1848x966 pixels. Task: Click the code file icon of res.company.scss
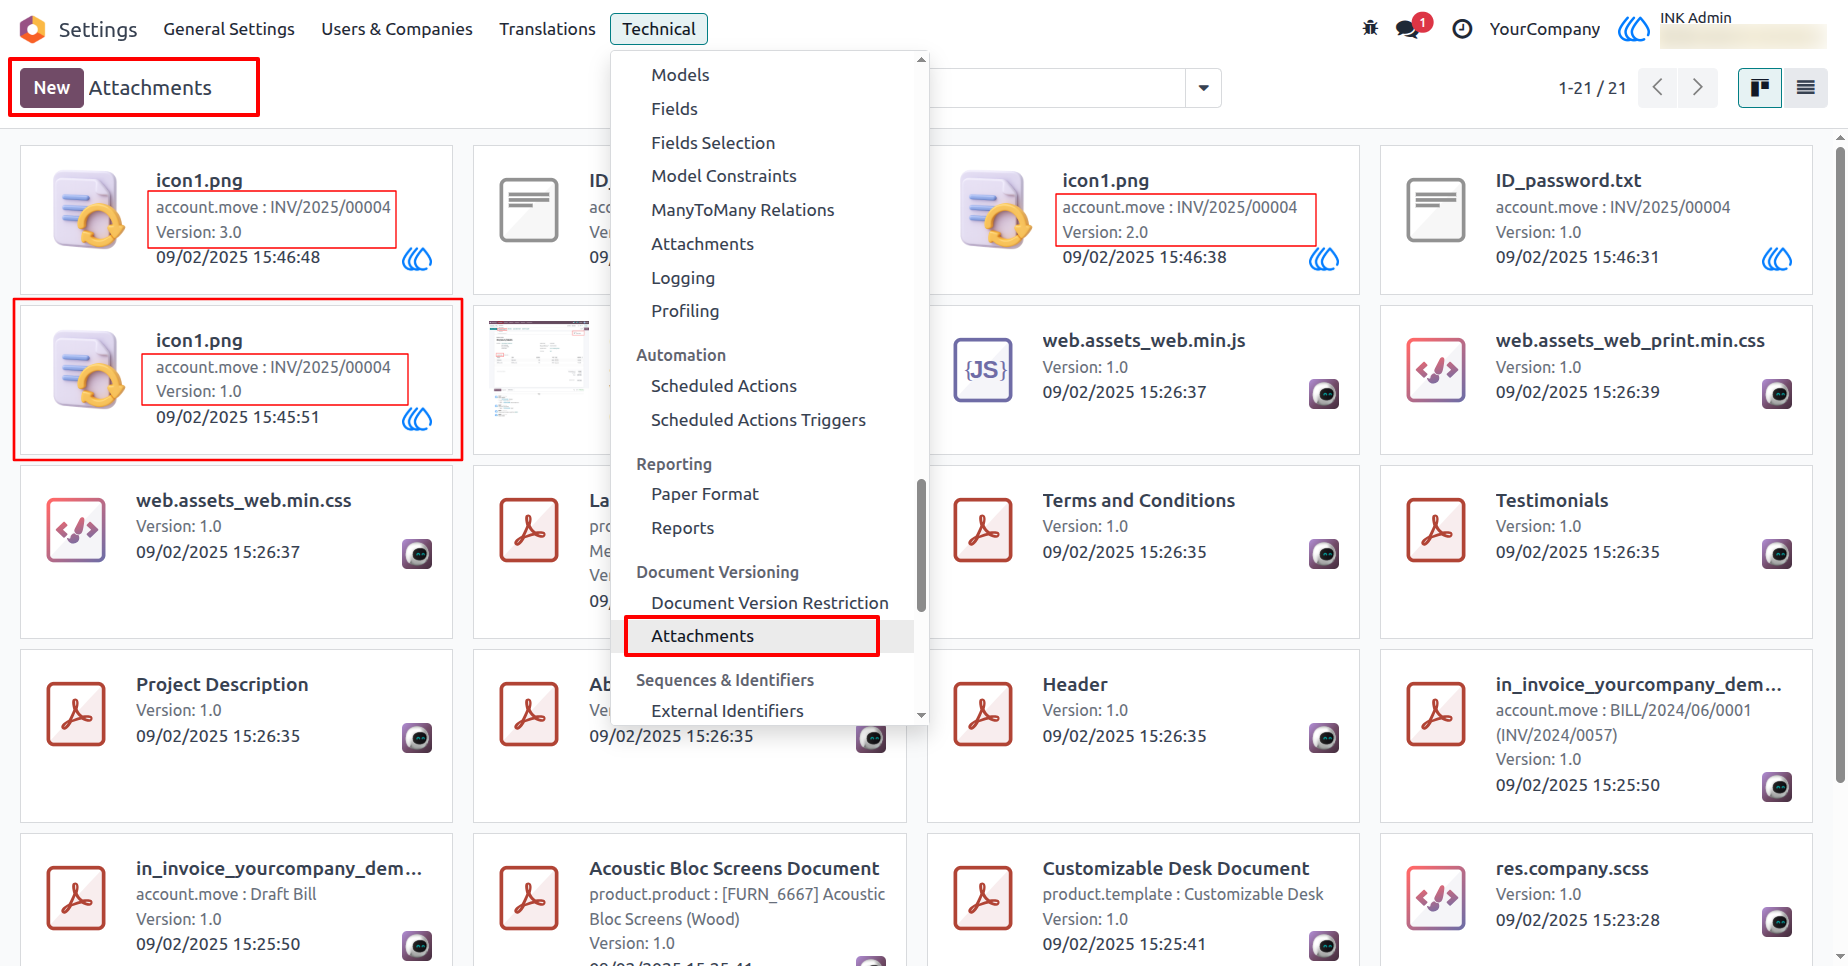(1436, 898)
